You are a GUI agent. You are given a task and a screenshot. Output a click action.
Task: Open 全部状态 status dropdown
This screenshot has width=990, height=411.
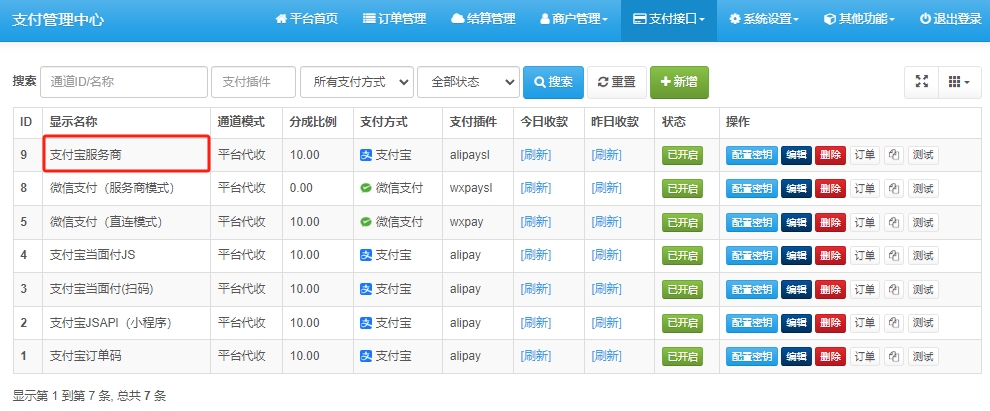tap(468, 82)
